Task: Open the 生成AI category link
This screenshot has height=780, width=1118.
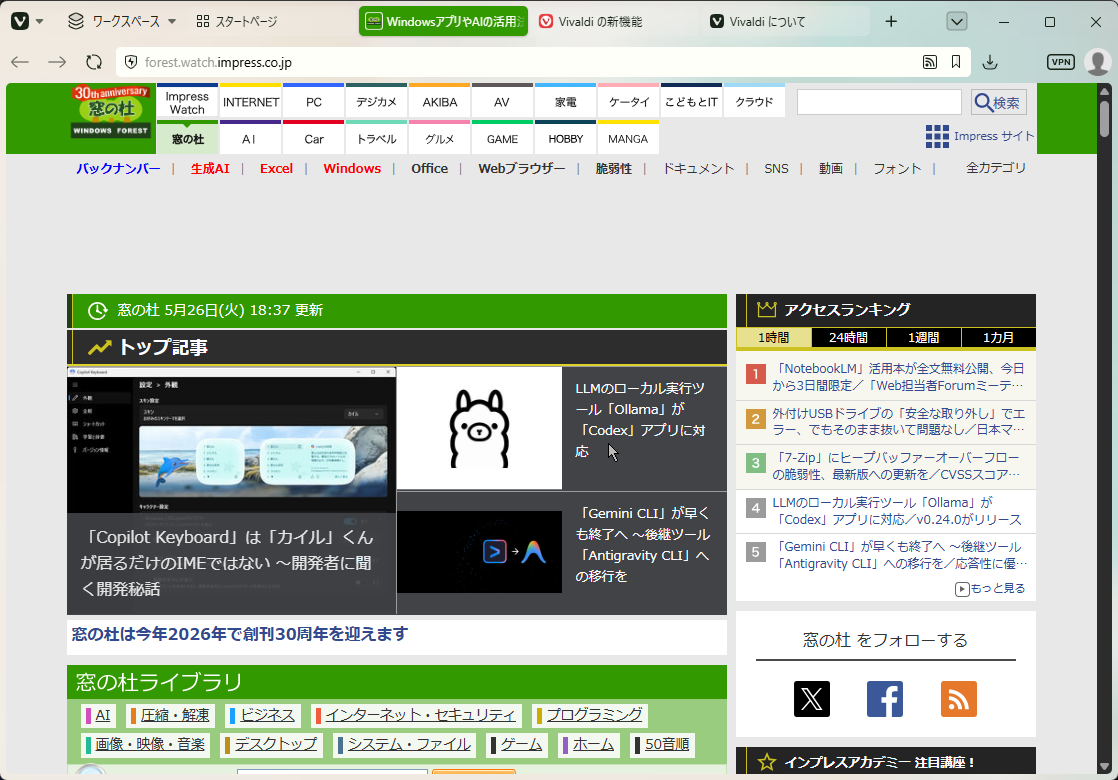Action: [x=210, y=168]
